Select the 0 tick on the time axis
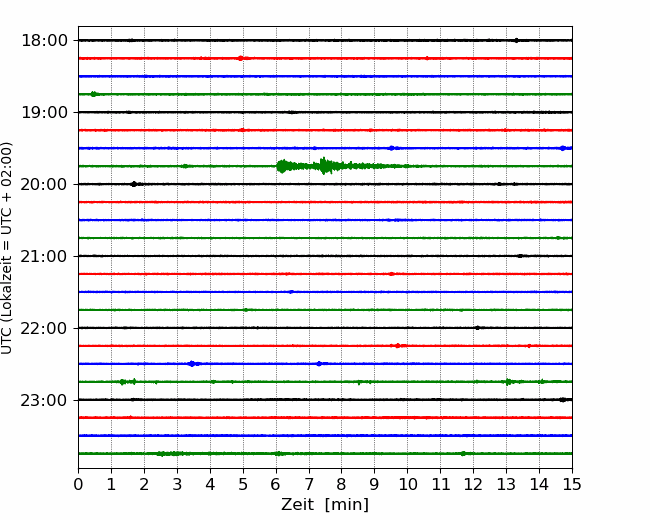This screenshot has height=520, width=650. pyautogui.click(x=78, y=485)
